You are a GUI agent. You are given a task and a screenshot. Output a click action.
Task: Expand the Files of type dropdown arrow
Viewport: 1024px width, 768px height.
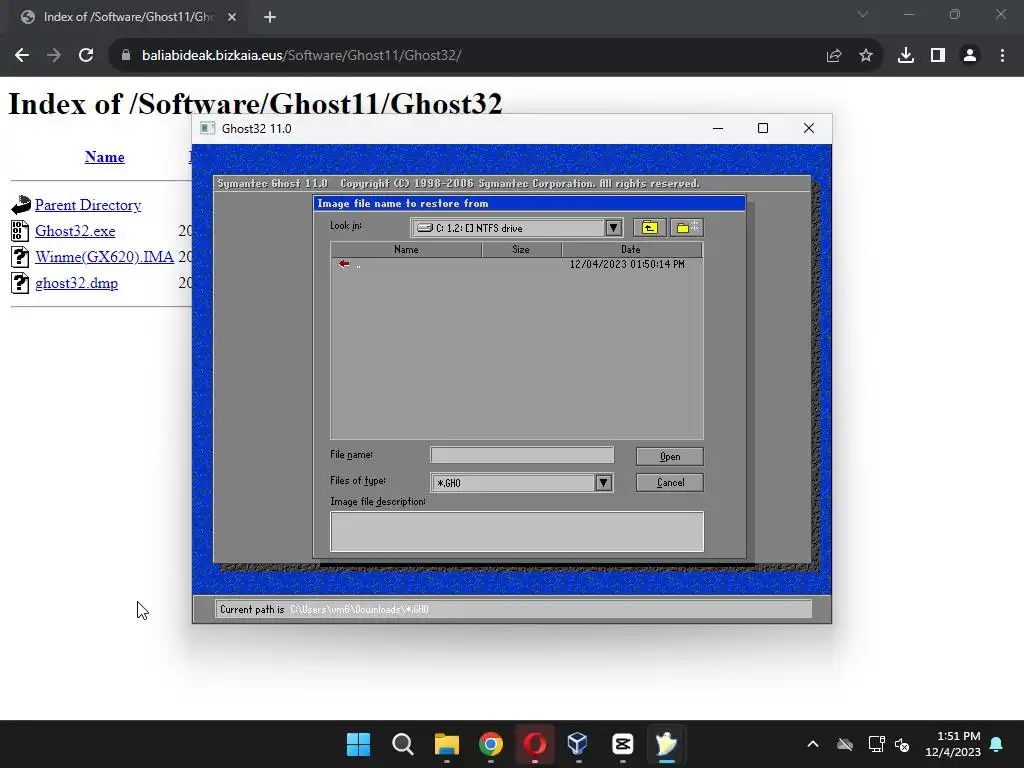pos(603,483)
